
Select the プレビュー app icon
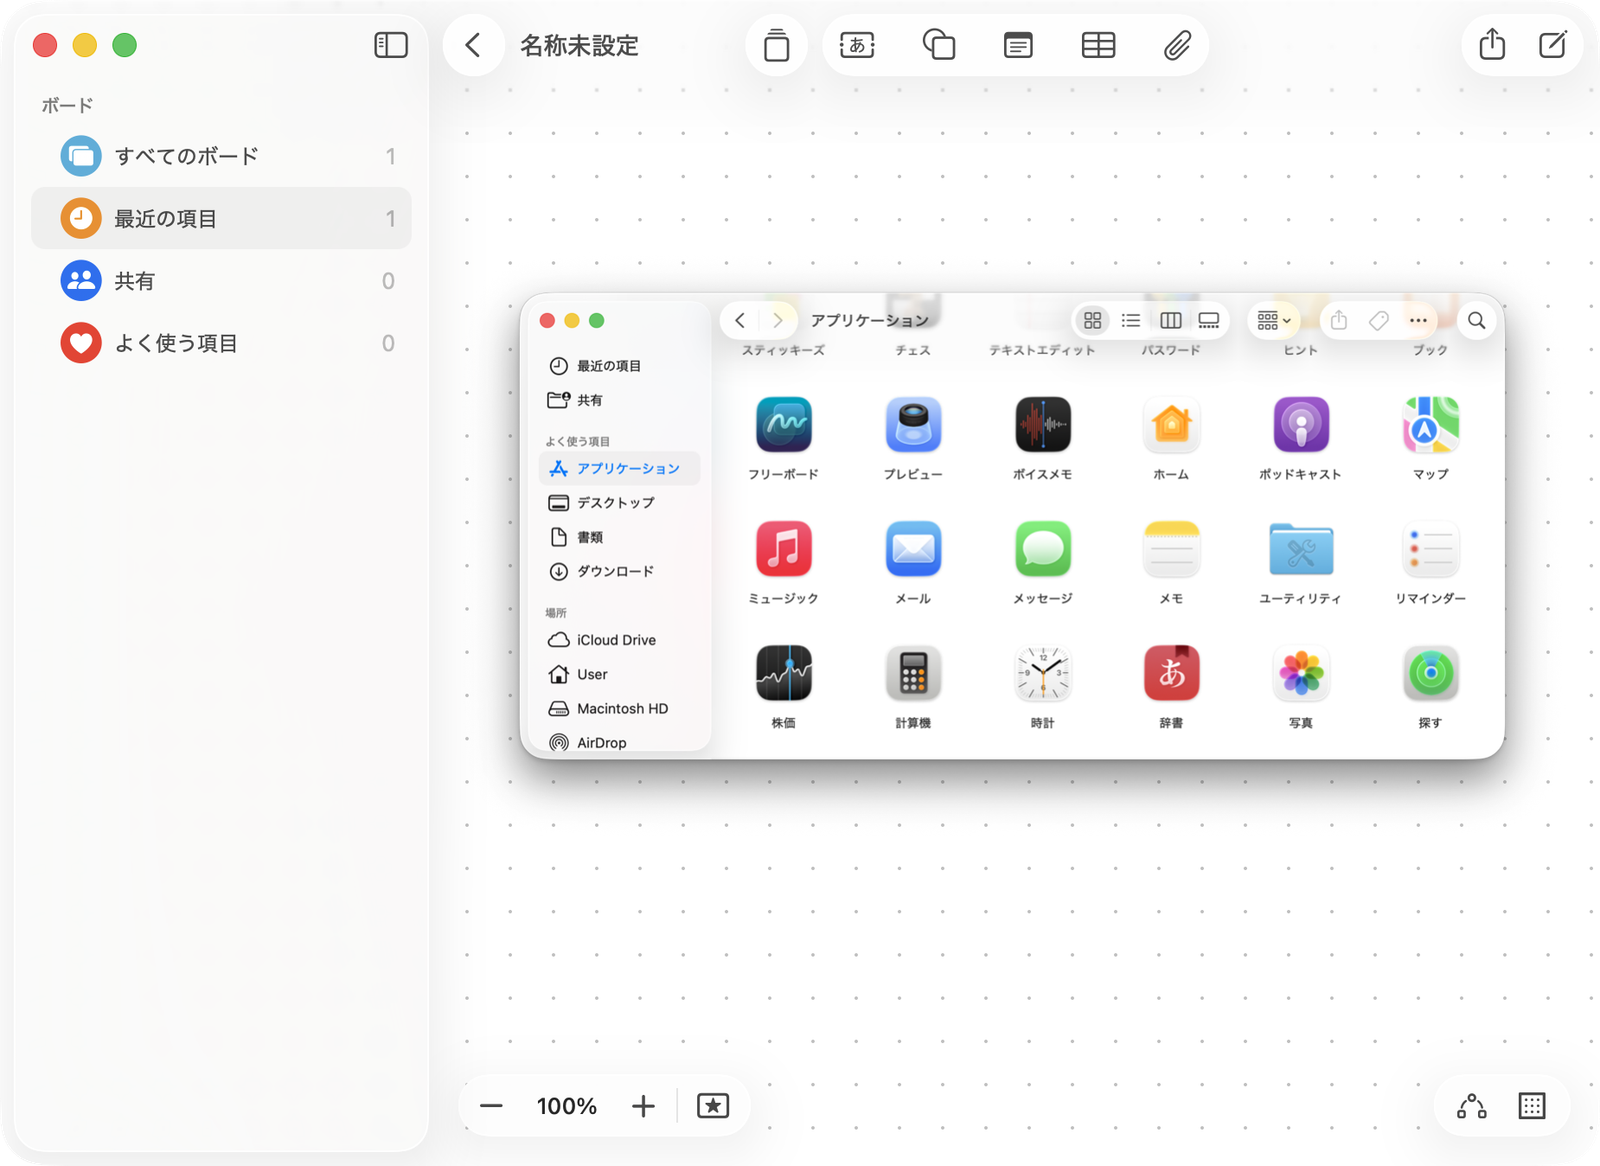point(913,425)
